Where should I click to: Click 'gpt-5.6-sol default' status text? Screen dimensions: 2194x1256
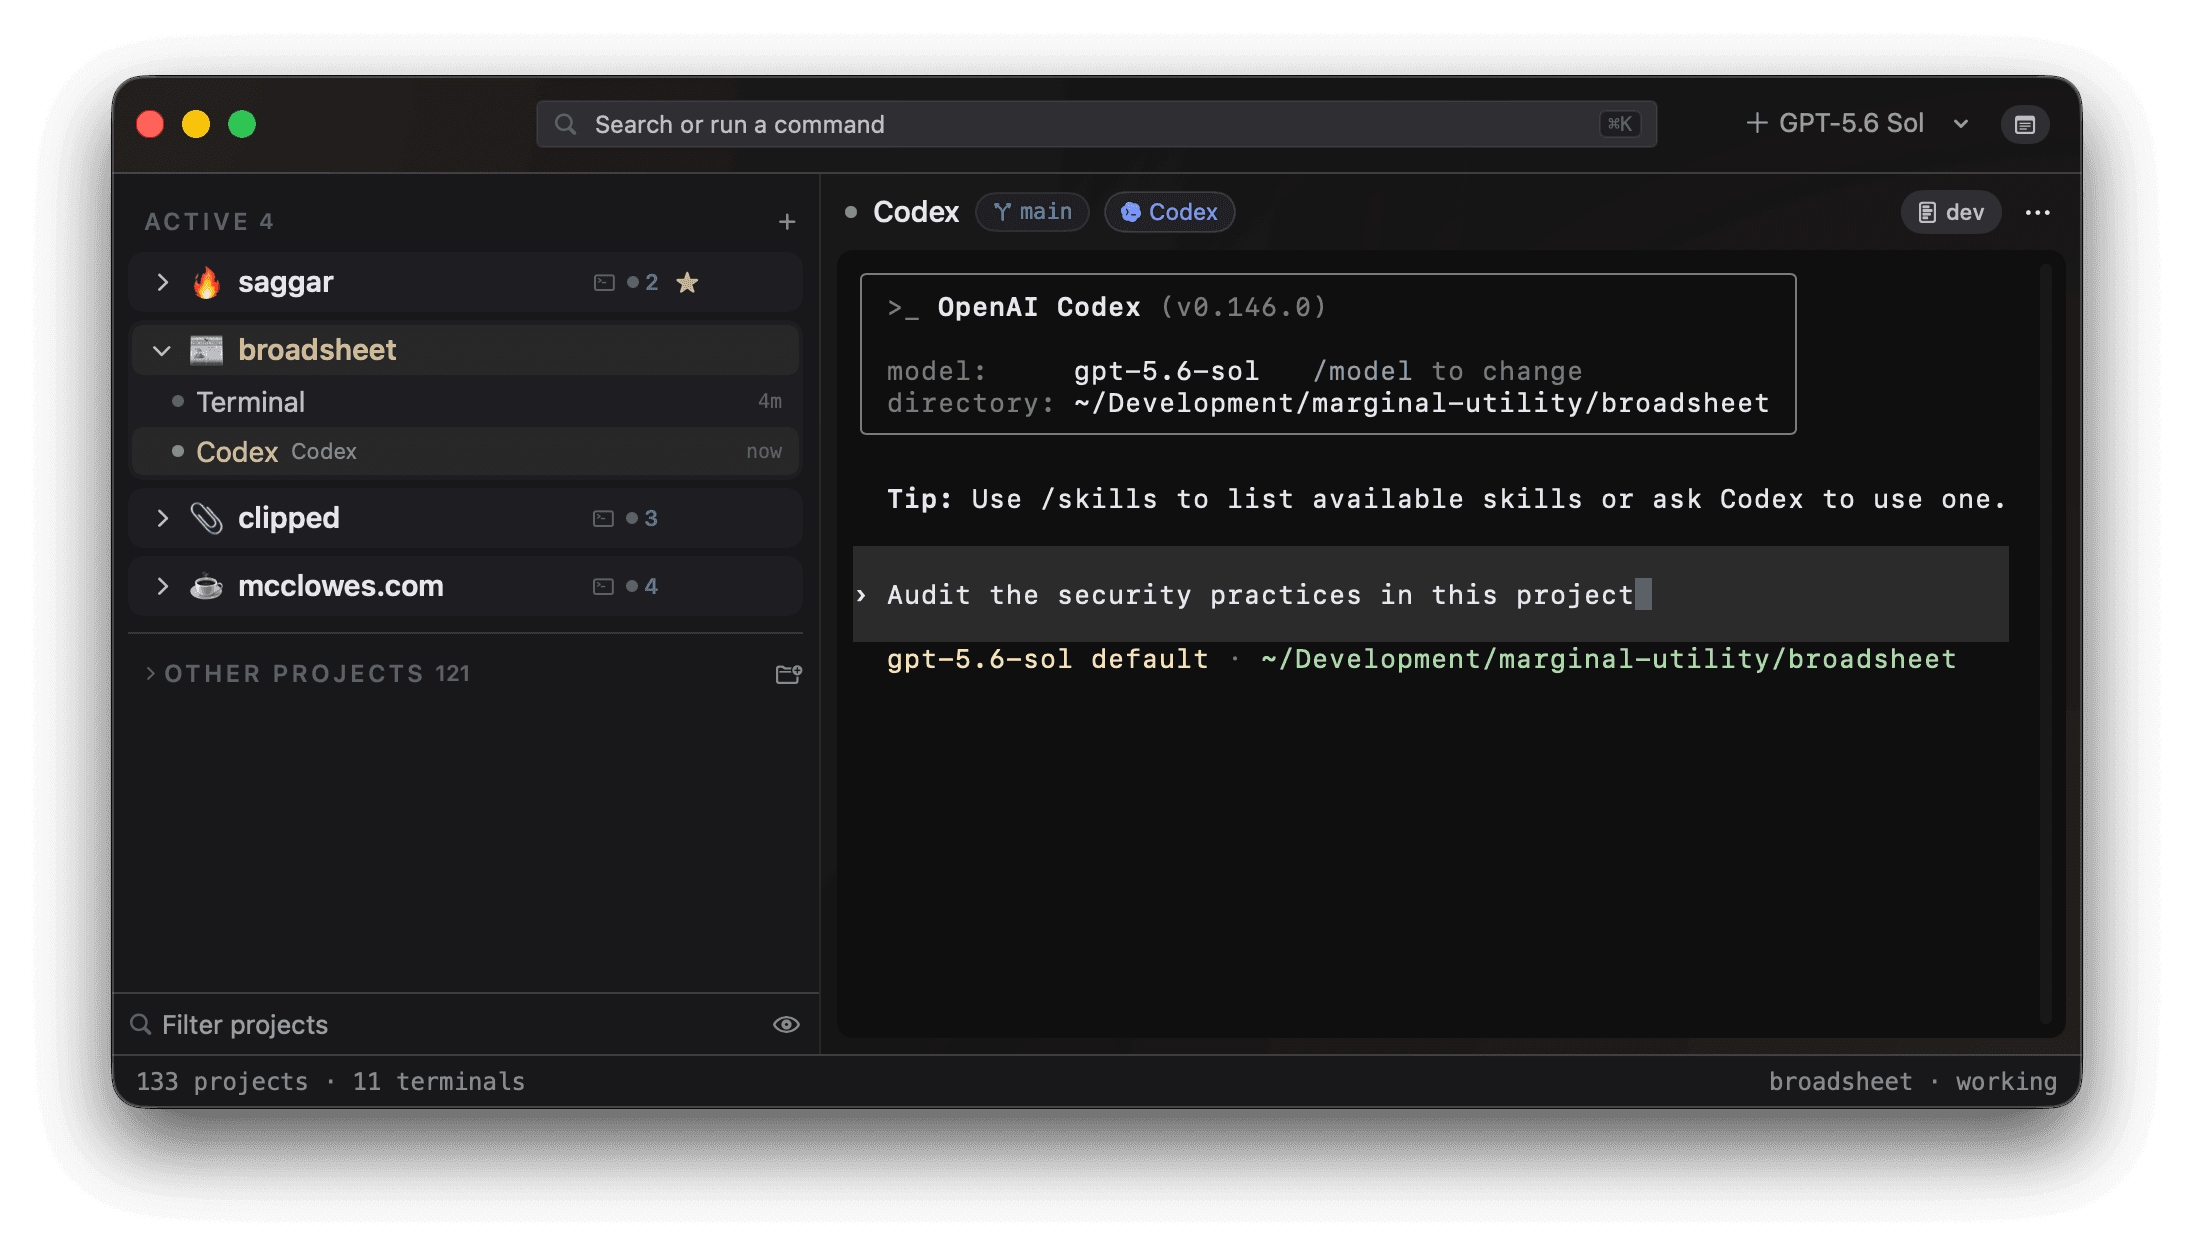click(1047, 659)
